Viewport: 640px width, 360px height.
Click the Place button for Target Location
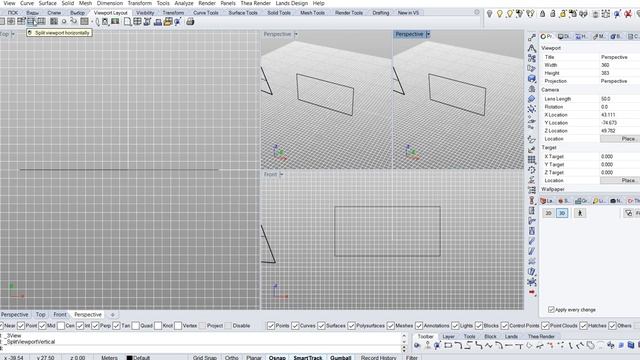pos(620,180)
